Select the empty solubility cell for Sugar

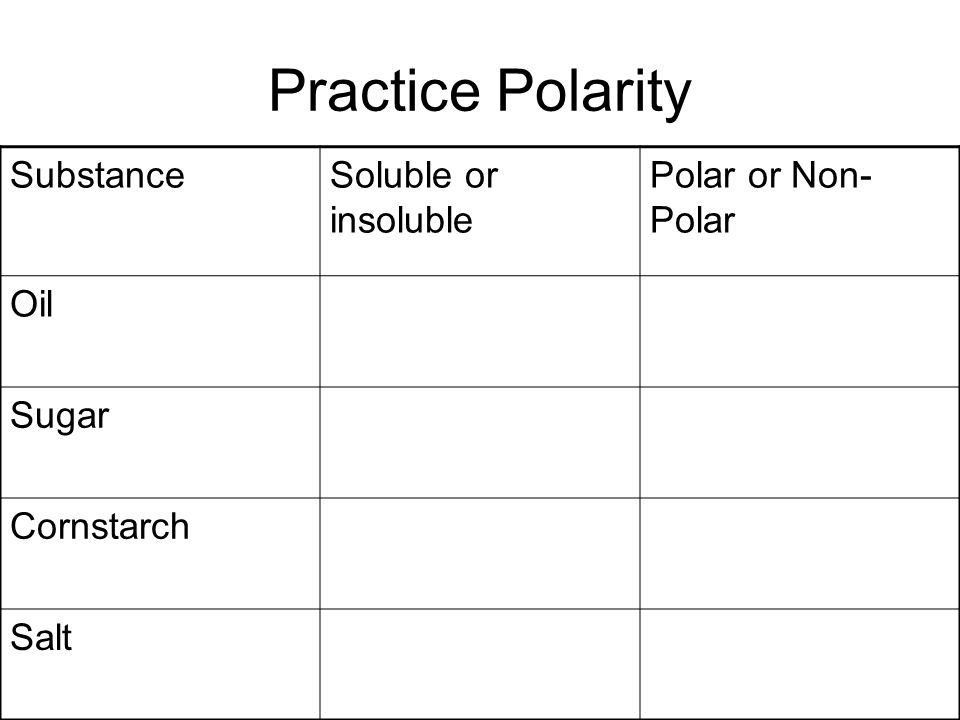pyautogui.click(x=480, y=442)
